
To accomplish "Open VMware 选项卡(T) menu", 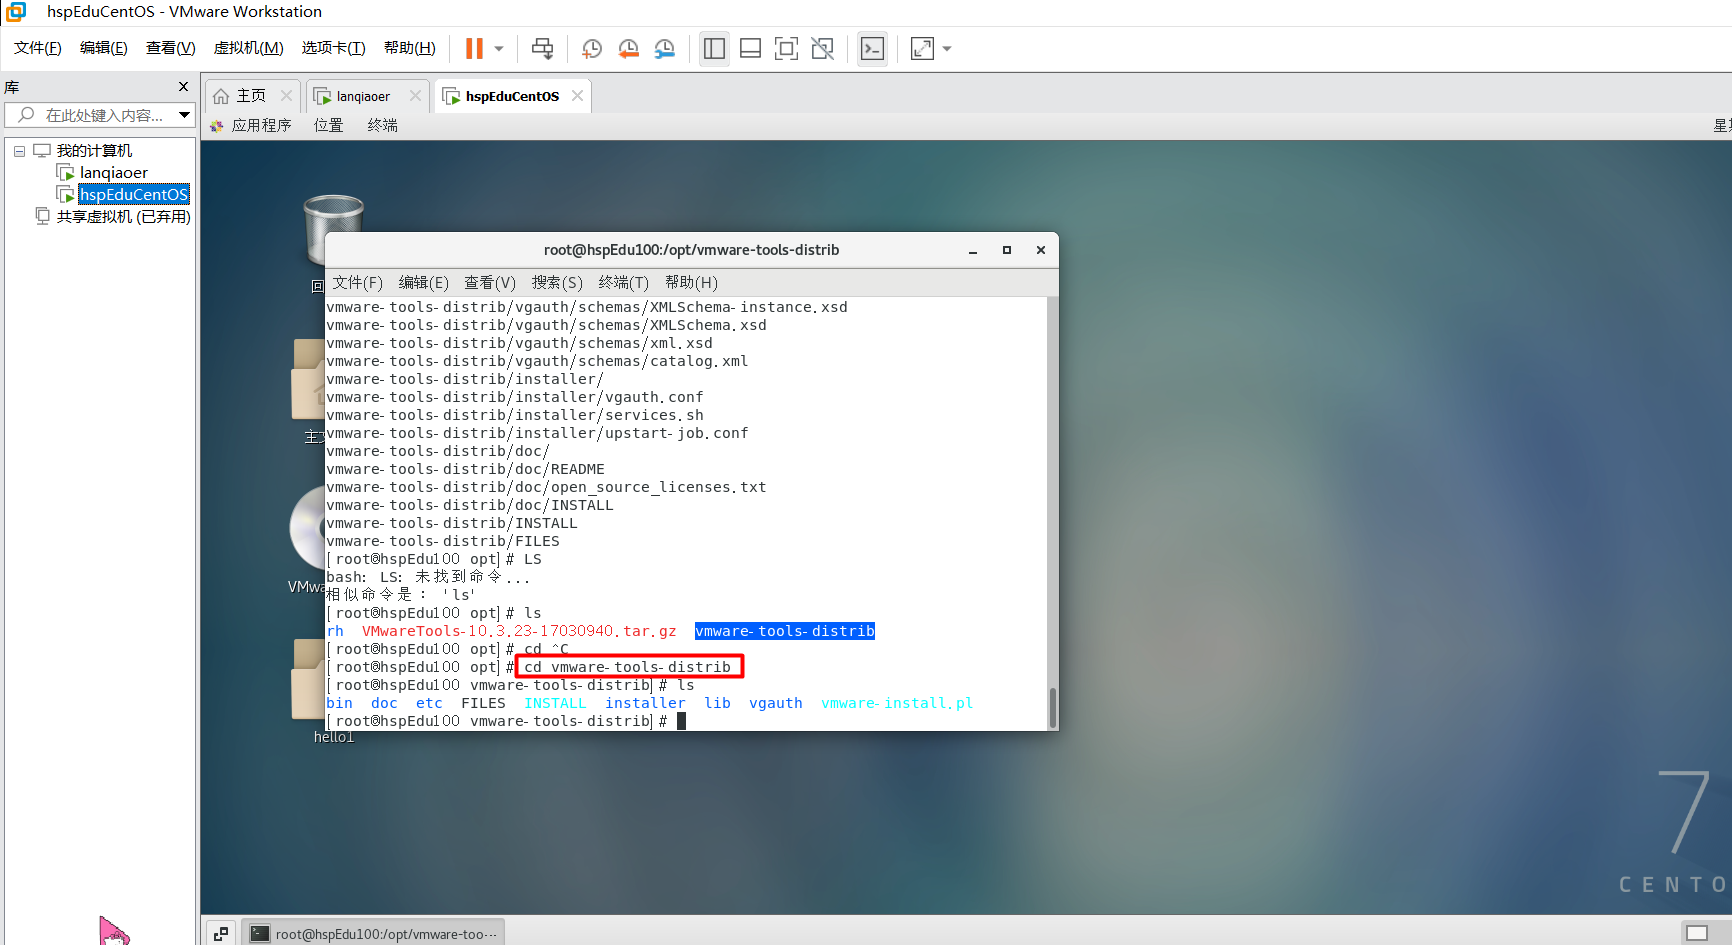I will point(334,48).
